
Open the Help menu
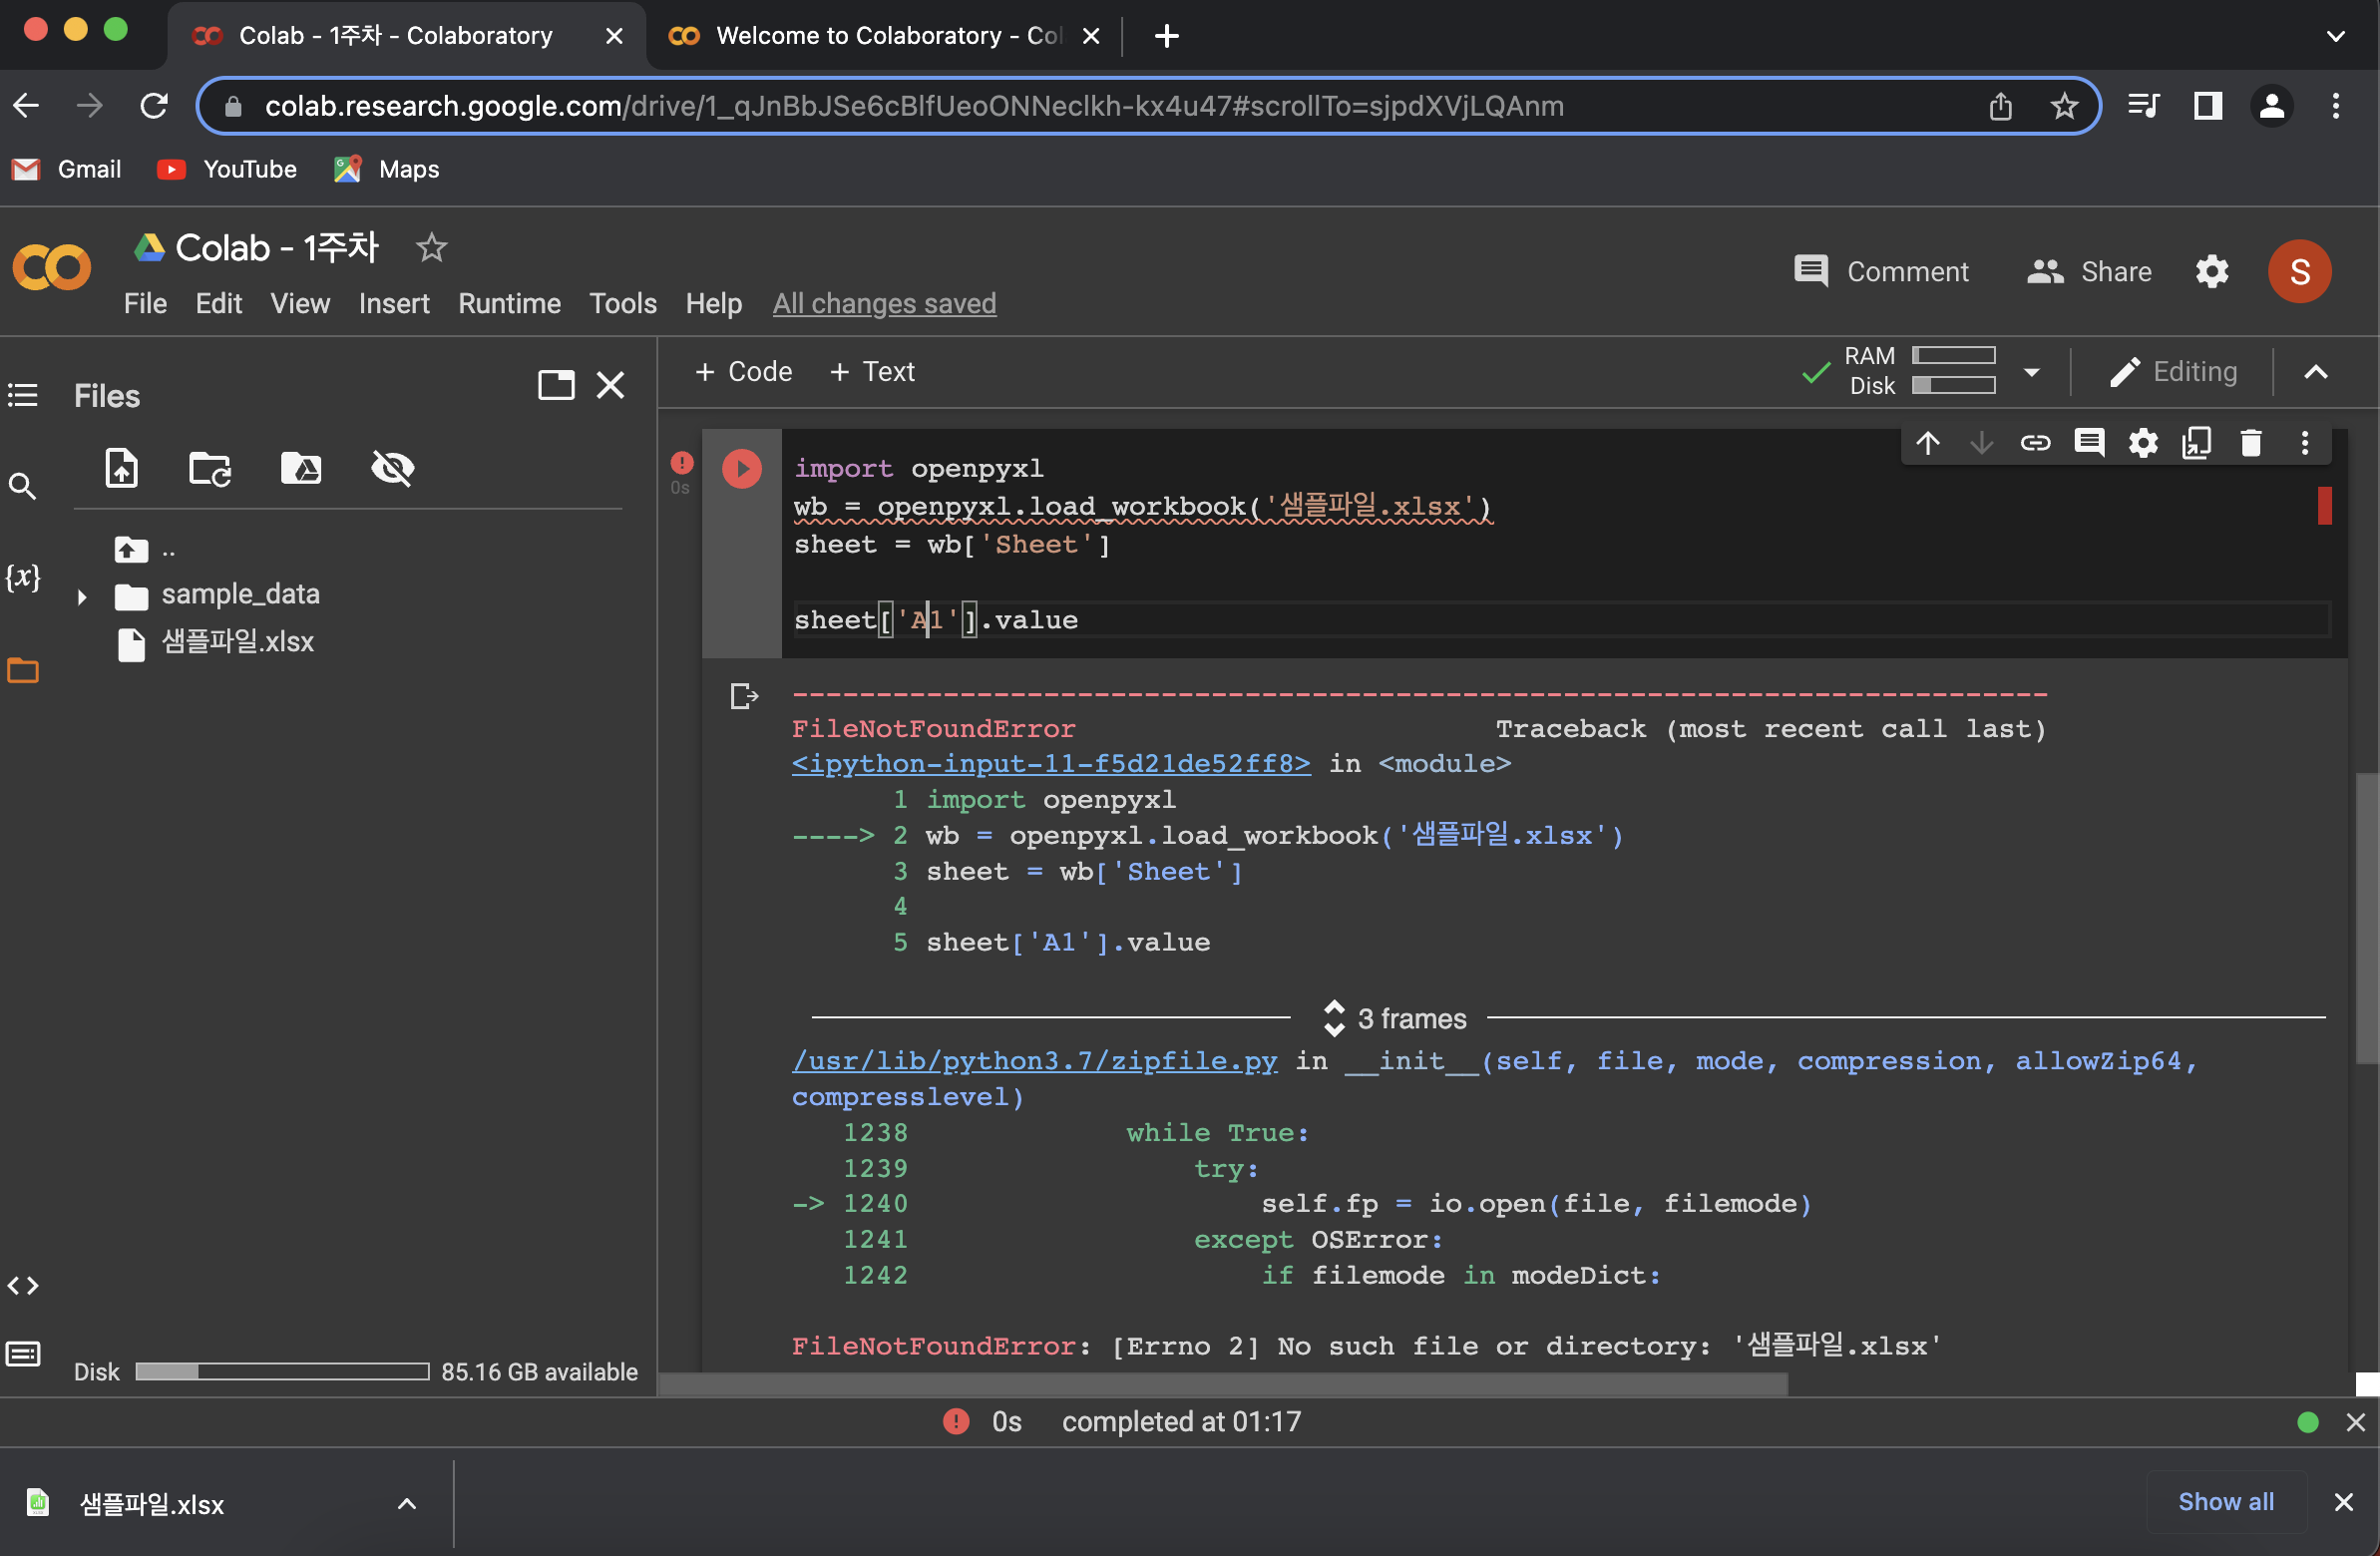(713, 303)
